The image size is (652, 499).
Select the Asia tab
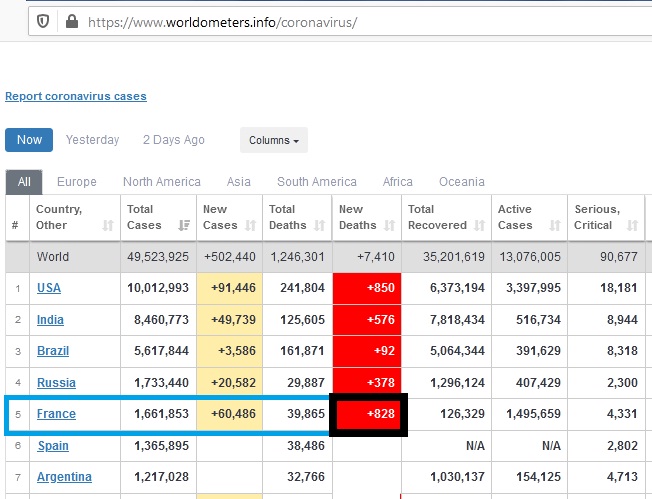pyautogui.click(x=239, y=182)
